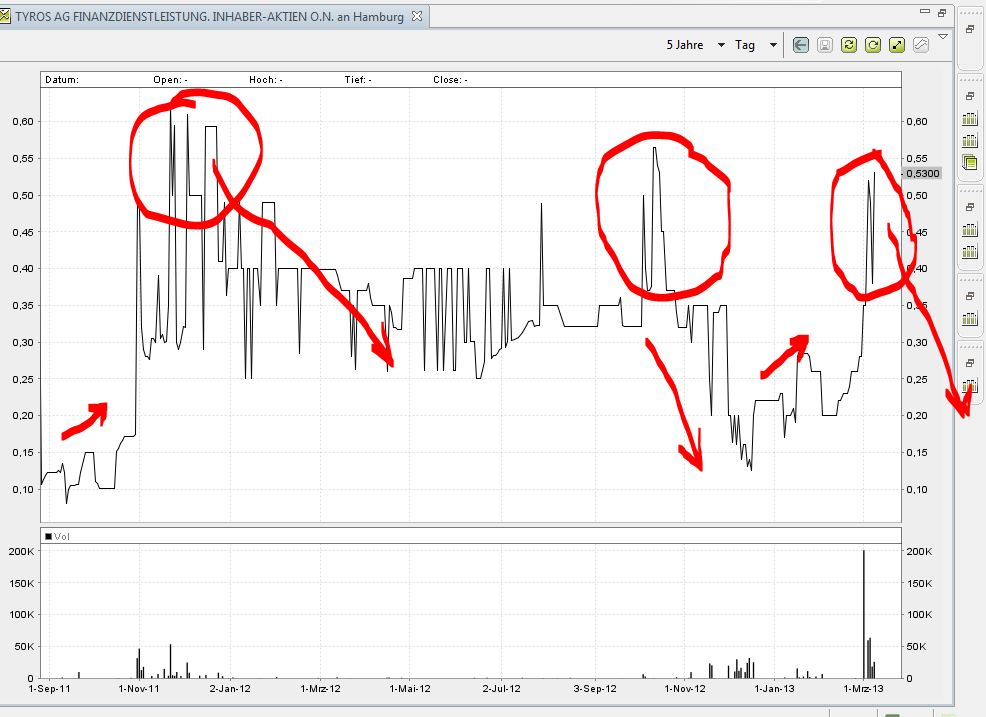Click the large March 2013 volume bar
This screenshot has height=717, width=986.
[864, 614]
